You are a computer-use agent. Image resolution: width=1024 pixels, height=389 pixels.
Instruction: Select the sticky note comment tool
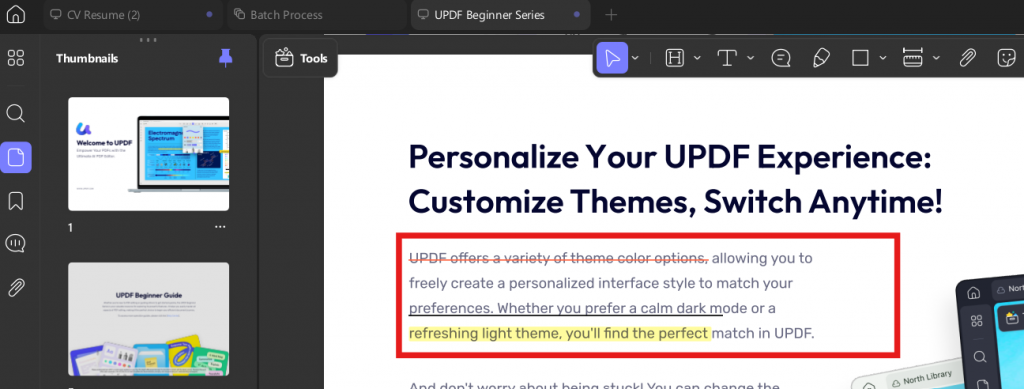pos(780,58)
